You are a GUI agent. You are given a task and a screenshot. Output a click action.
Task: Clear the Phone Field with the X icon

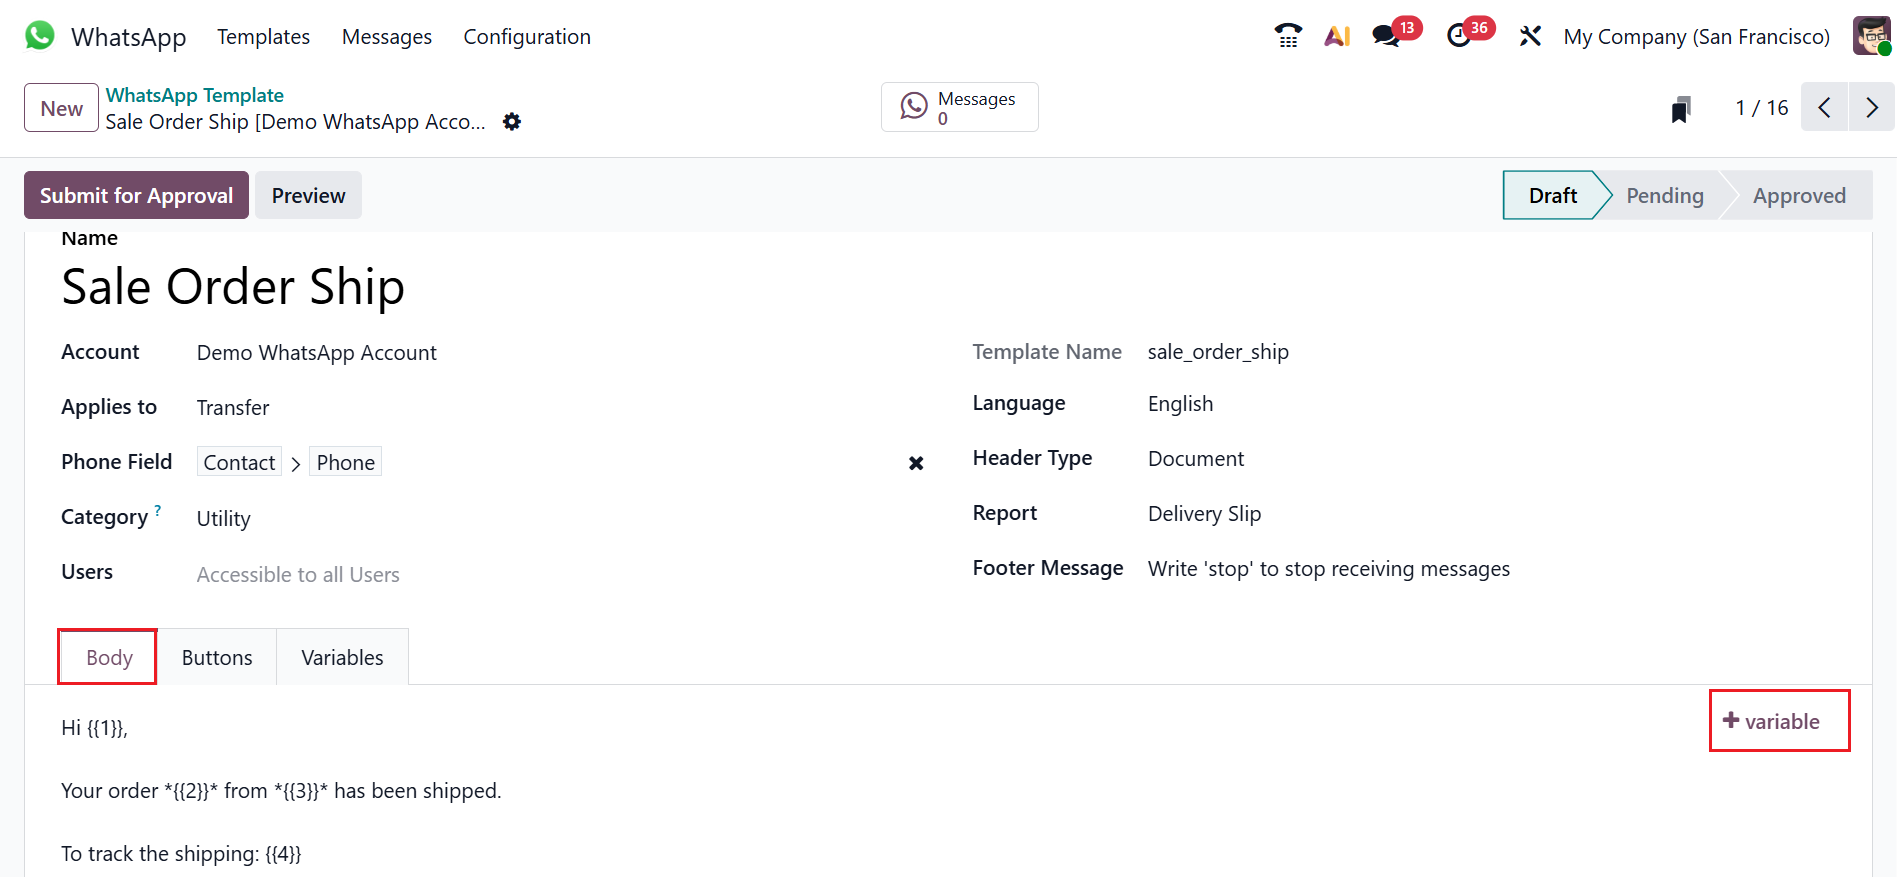click(x=916, y=463)
